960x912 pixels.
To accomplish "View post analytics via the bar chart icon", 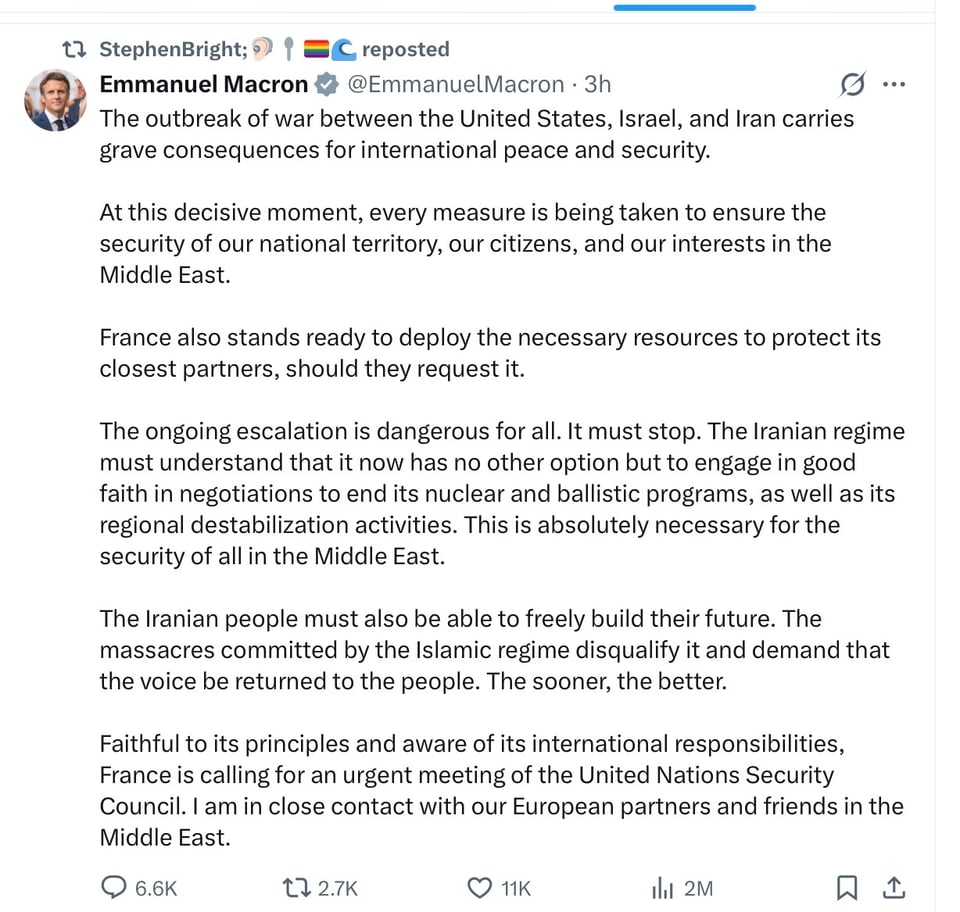I will click(x=662, y=887).
